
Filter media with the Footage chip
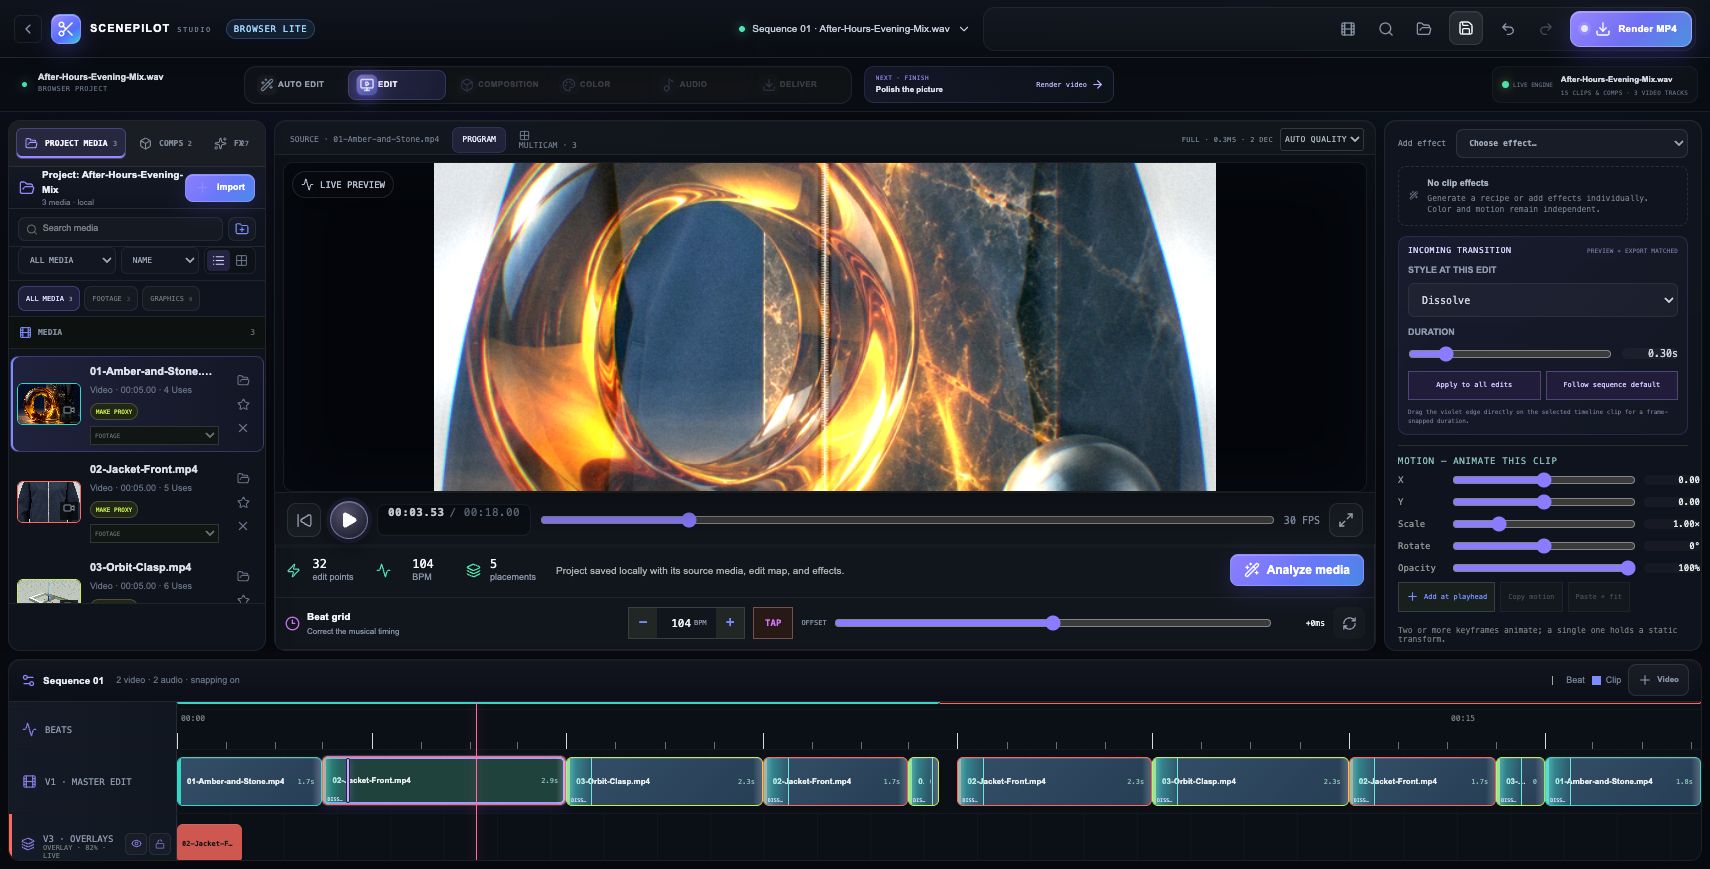(110, 298)
